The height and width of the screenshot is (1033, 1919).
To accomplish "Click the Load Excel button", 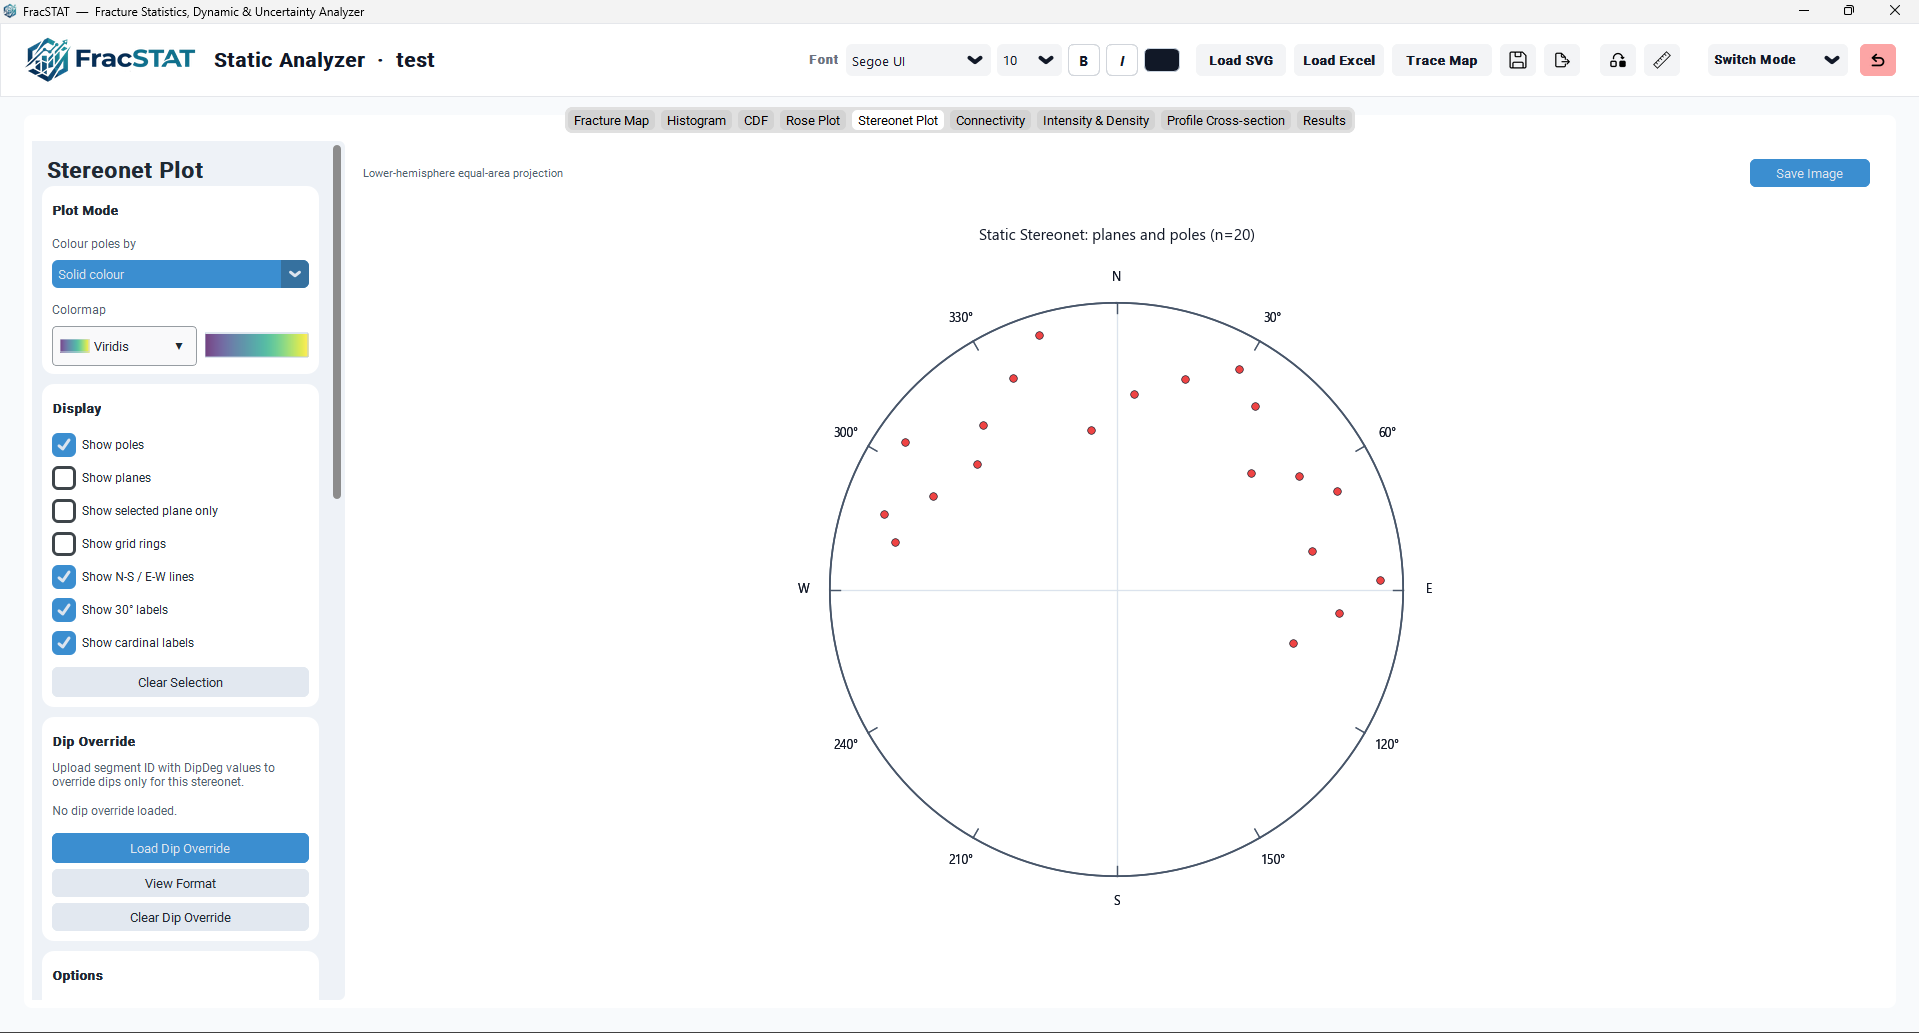I will 1339,60.
